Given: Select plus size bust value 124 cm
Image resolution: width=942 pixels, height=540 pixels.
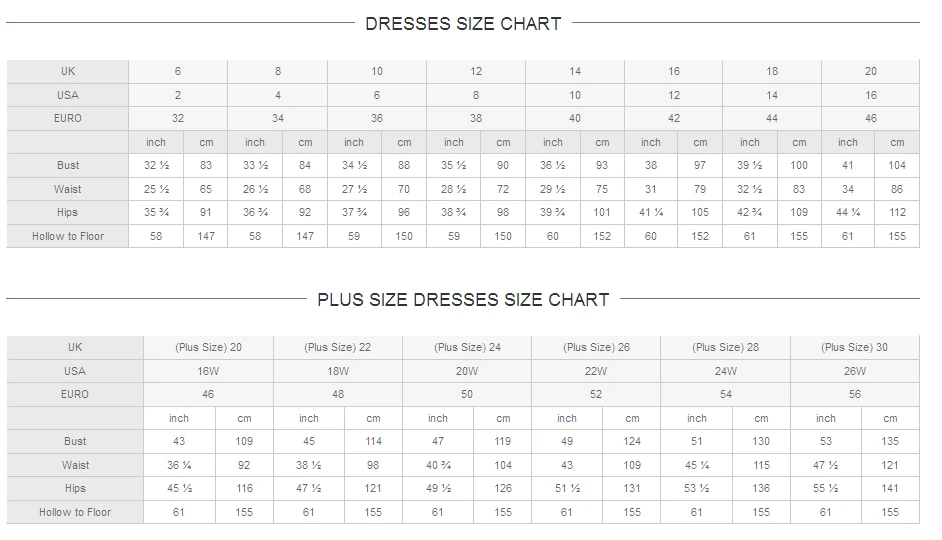Looking at the screenshot, I should pyautogui.click(x=632, y=441).
